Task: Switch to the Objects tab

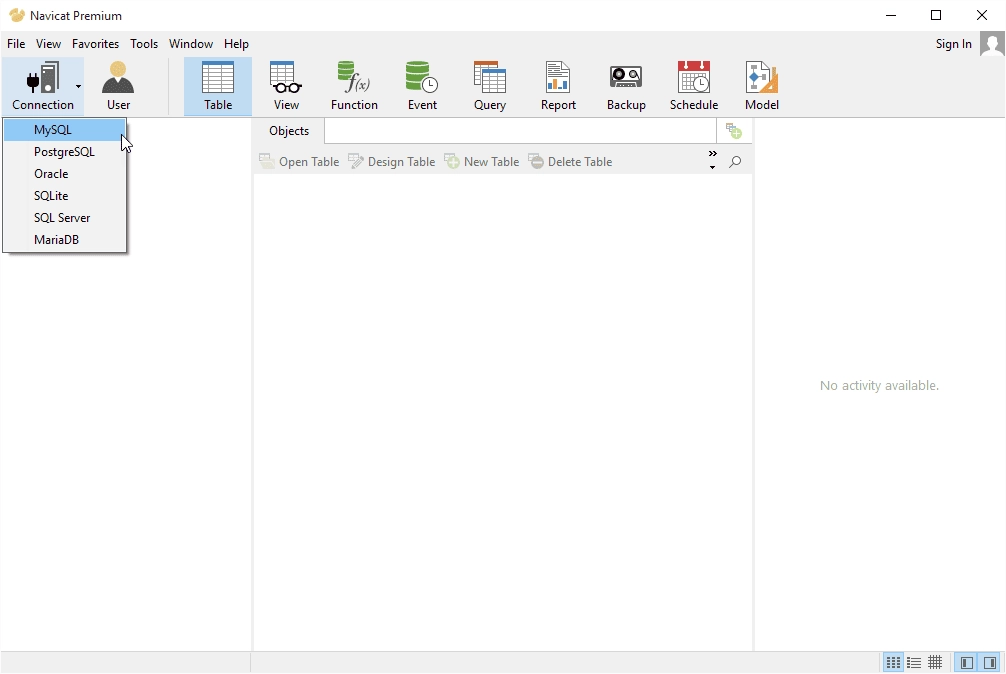Action: (x=289, y=131)
